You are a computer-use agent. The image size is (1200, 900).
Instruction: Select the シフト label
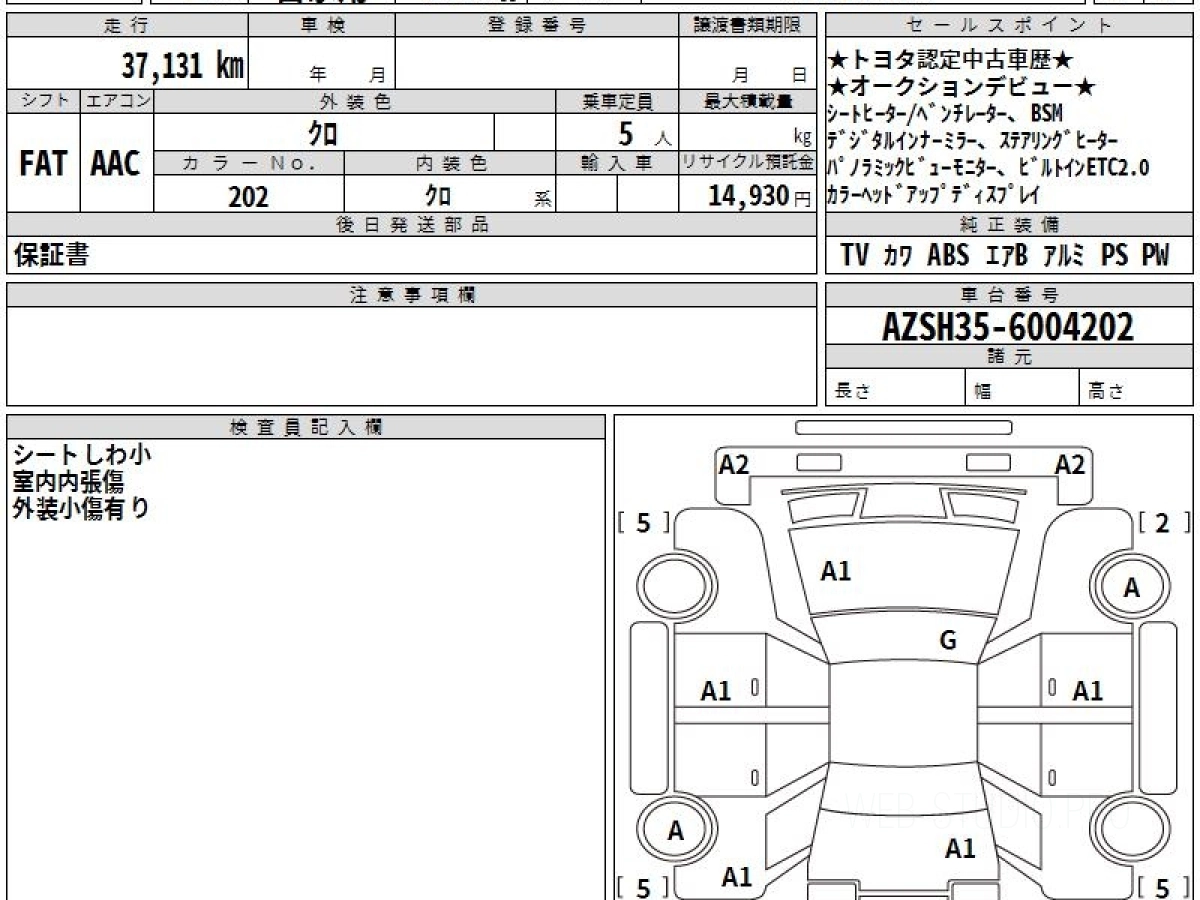pos(43,101)
